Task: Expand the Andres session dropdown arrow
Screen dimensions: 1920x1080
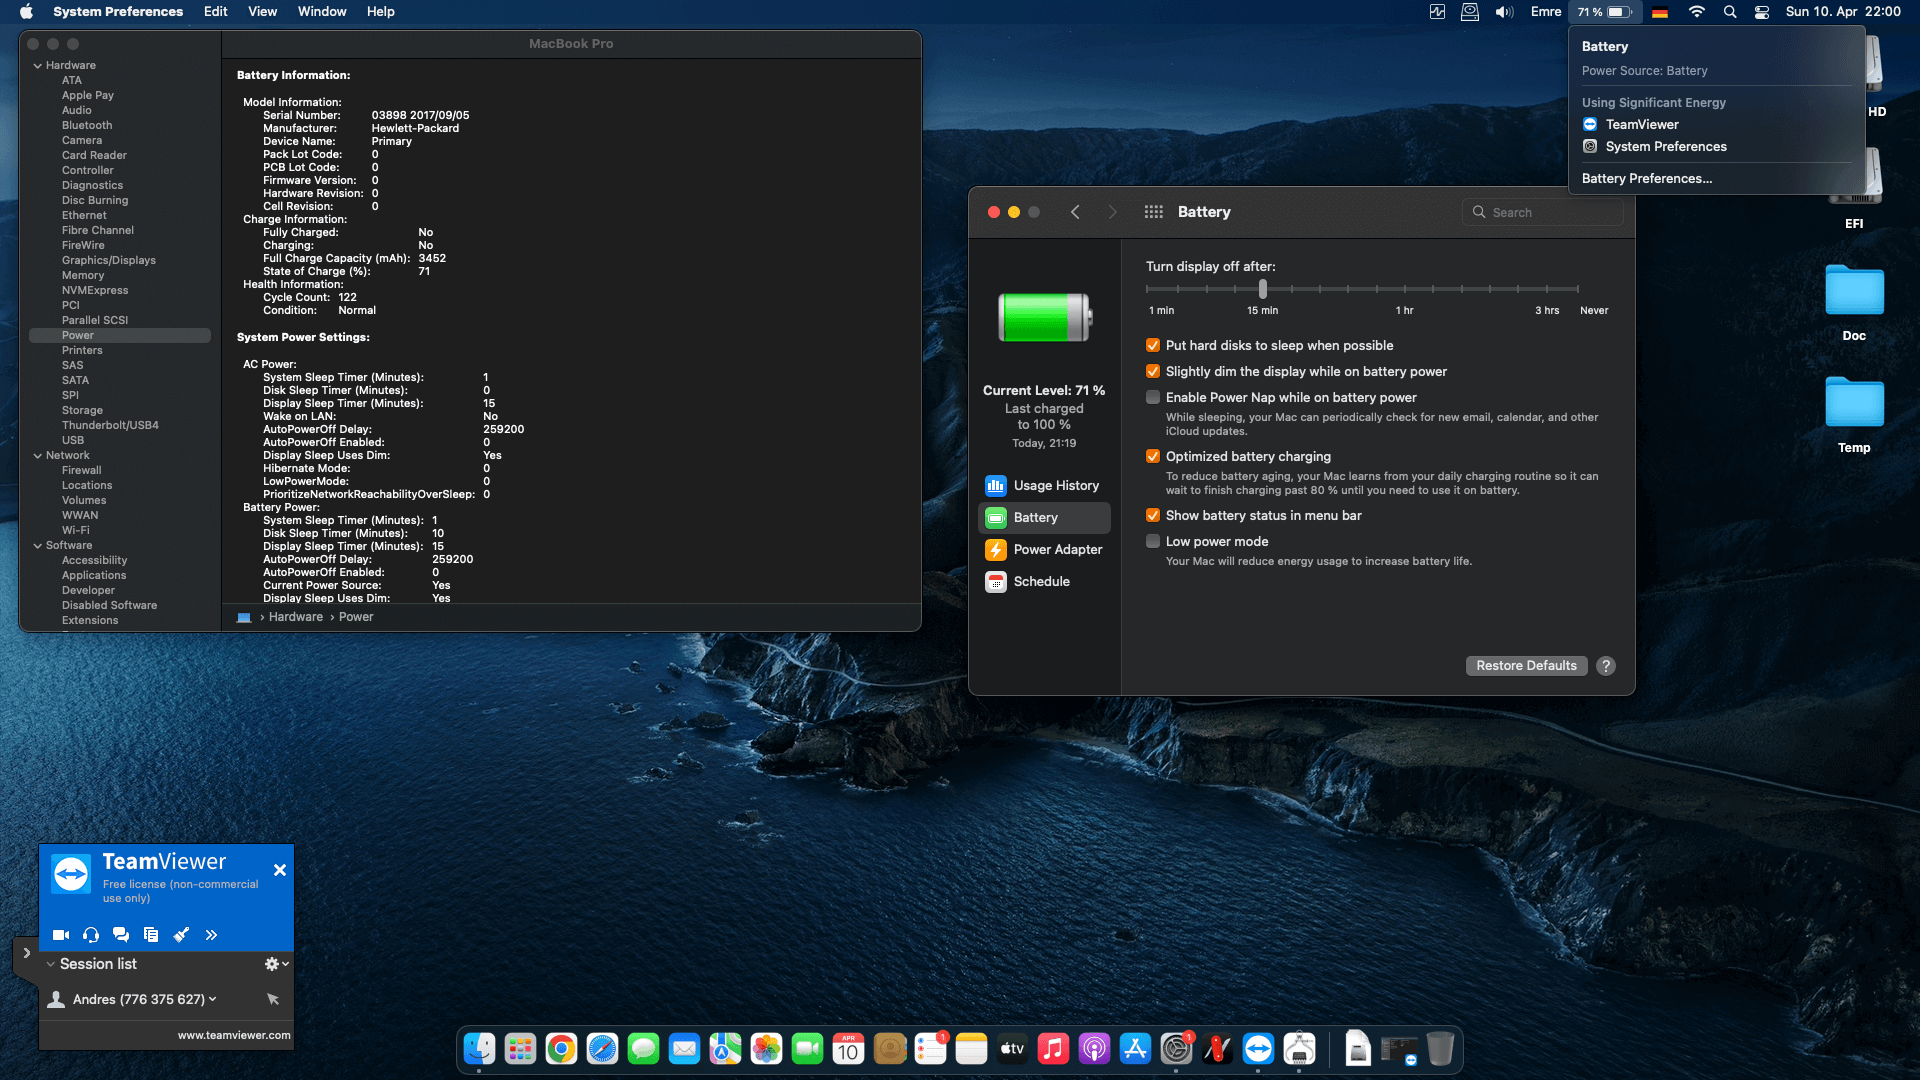Action: 212,999
